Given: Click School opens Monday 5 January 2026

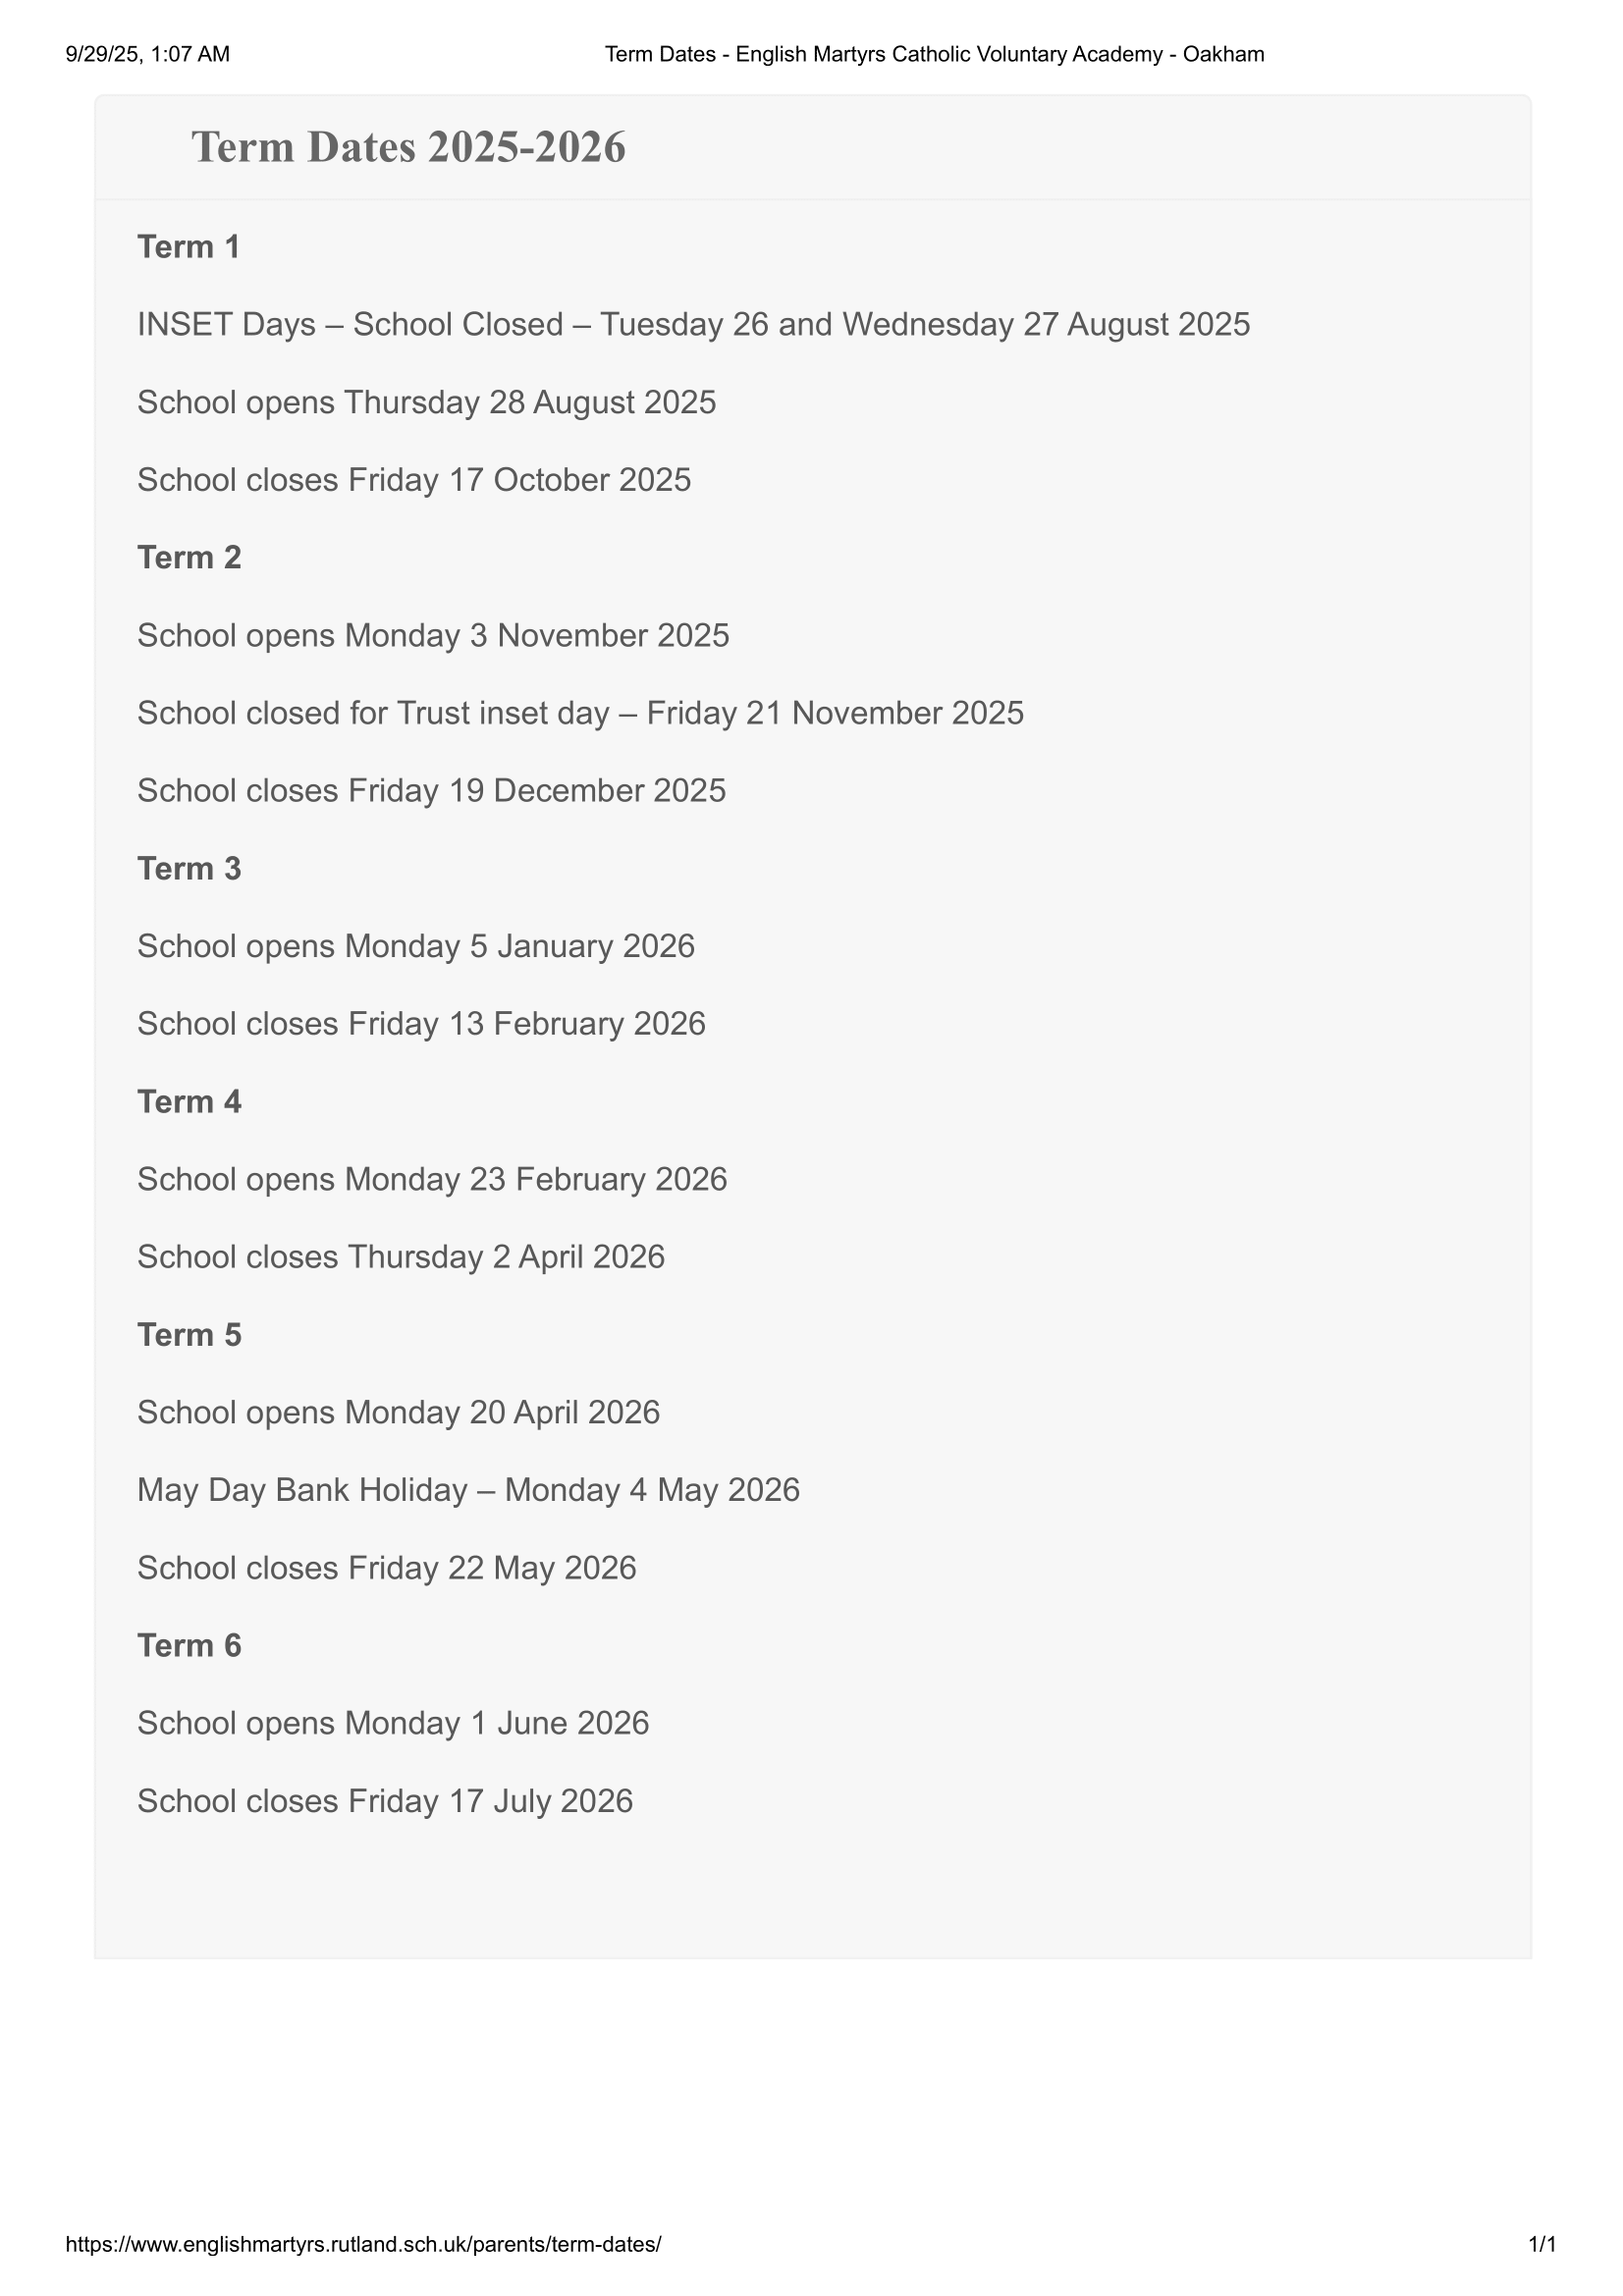Looking at the screenshot, I should [x=415, y=946].
